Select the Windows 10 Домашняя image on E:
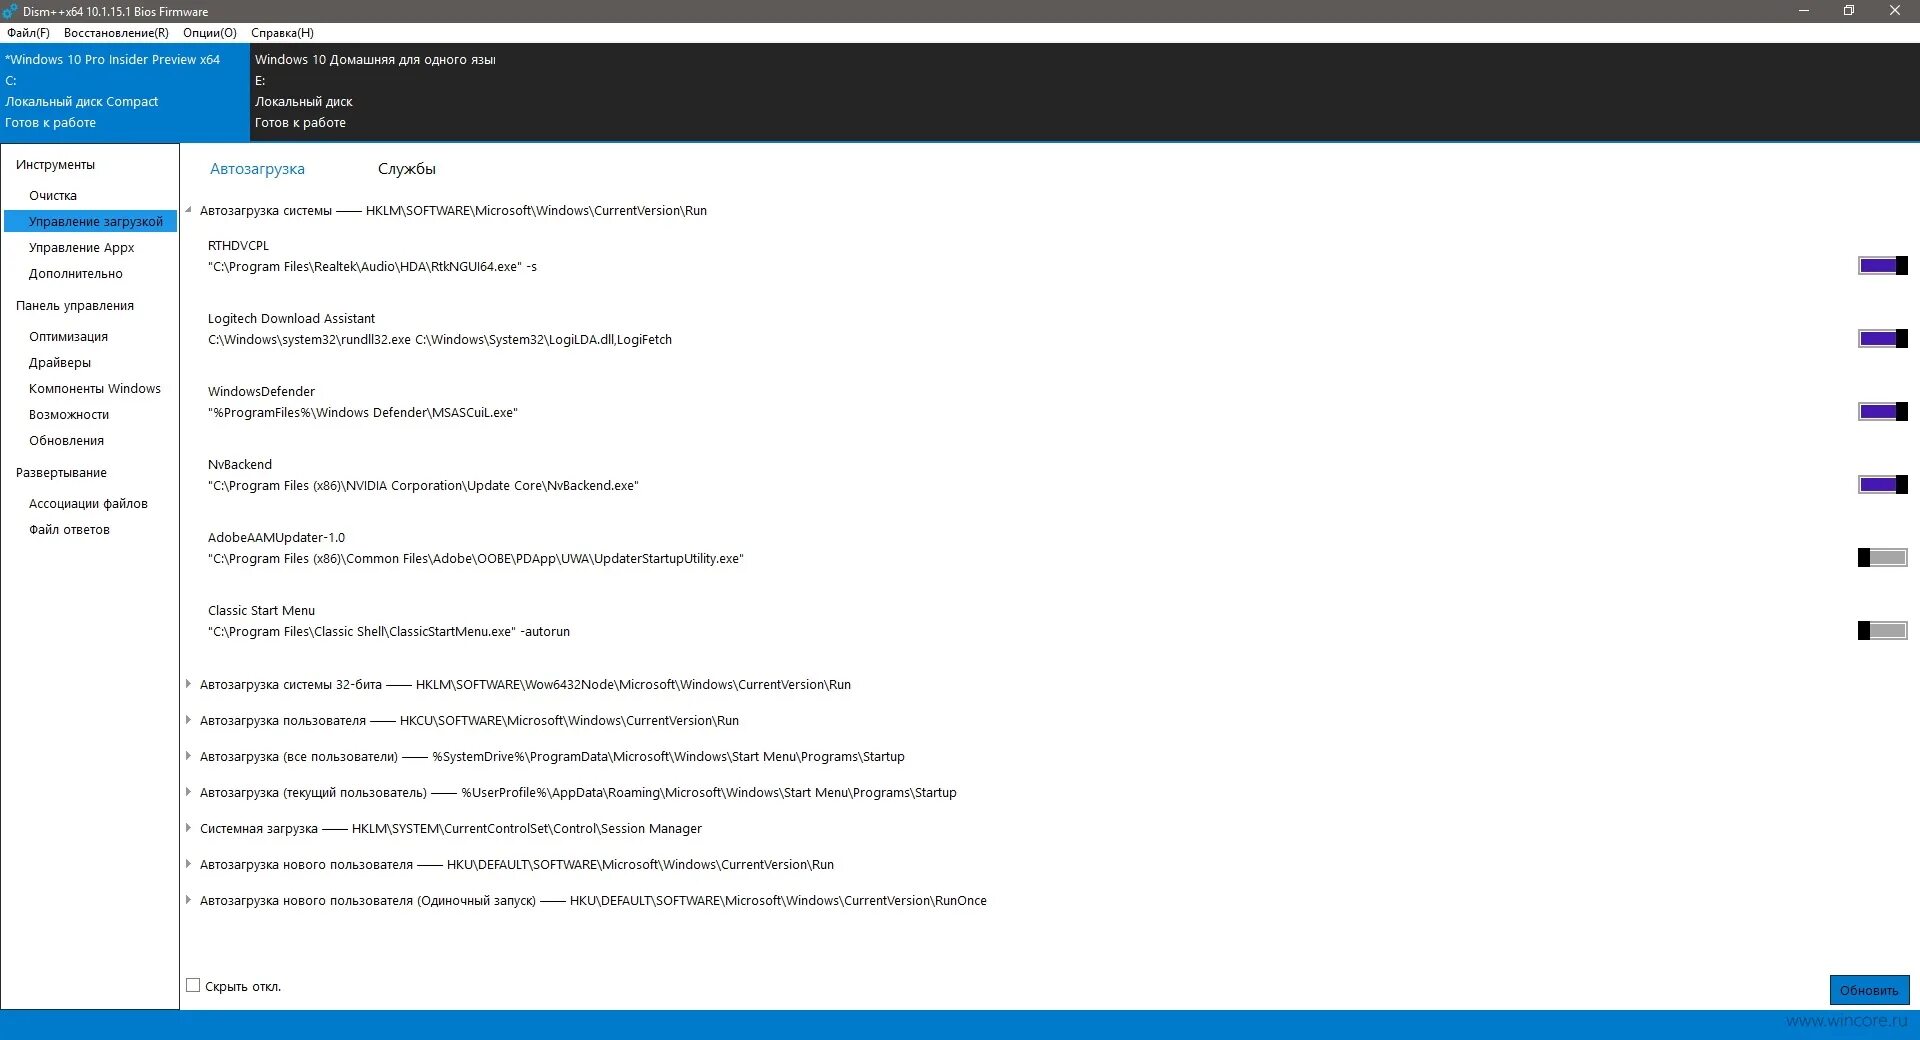1920x1040 pixels. click(375, 91)
